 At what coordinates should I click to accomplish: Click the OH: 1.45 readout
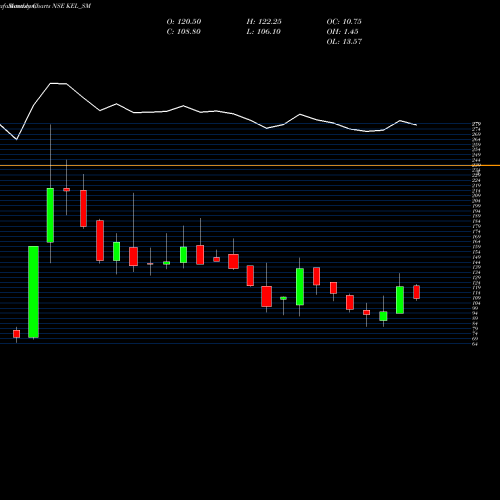[342, 32]
